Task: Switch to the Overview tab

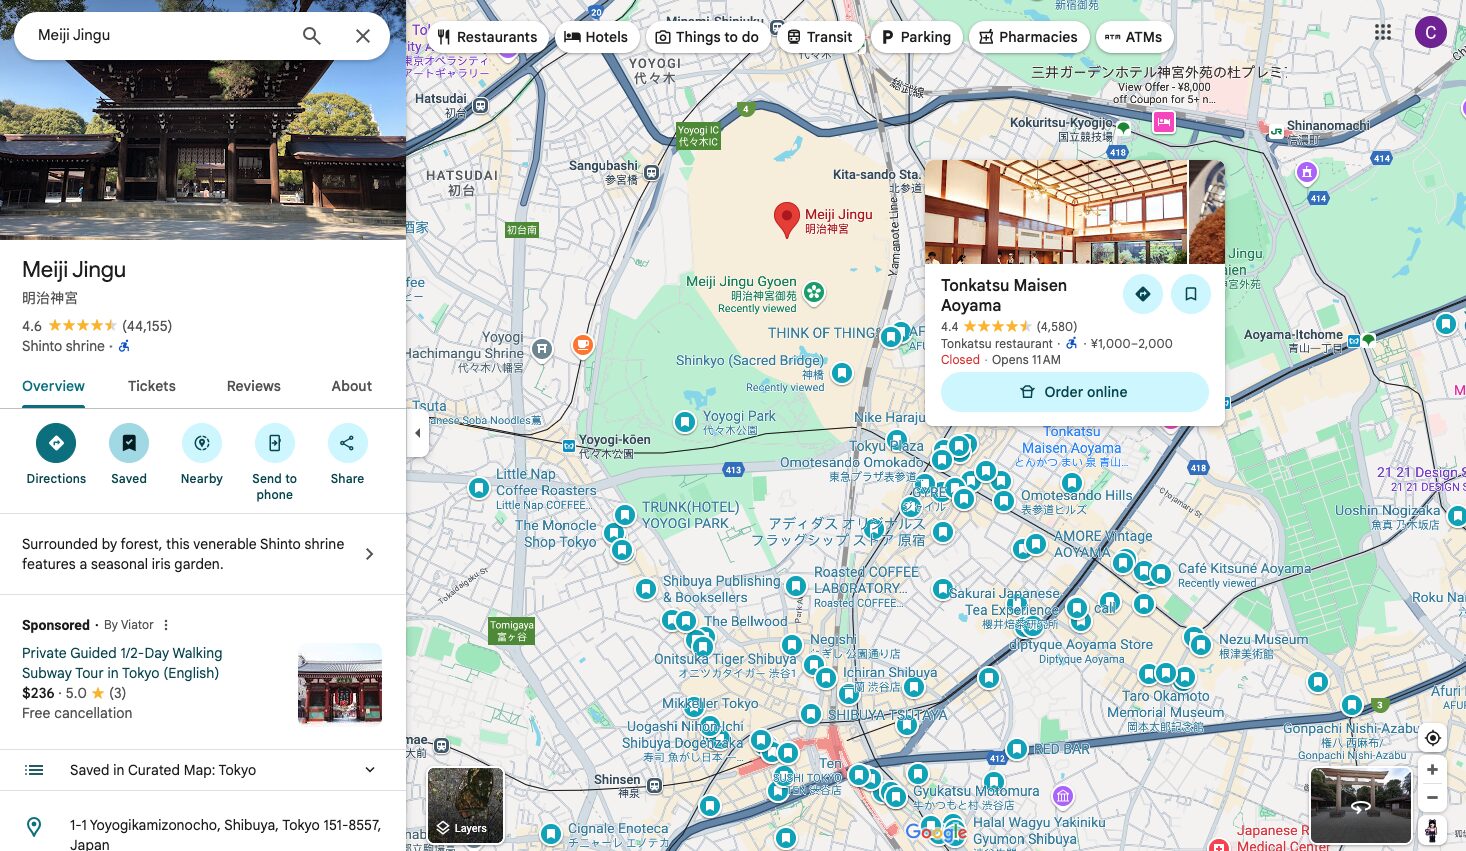Action: 53,386
